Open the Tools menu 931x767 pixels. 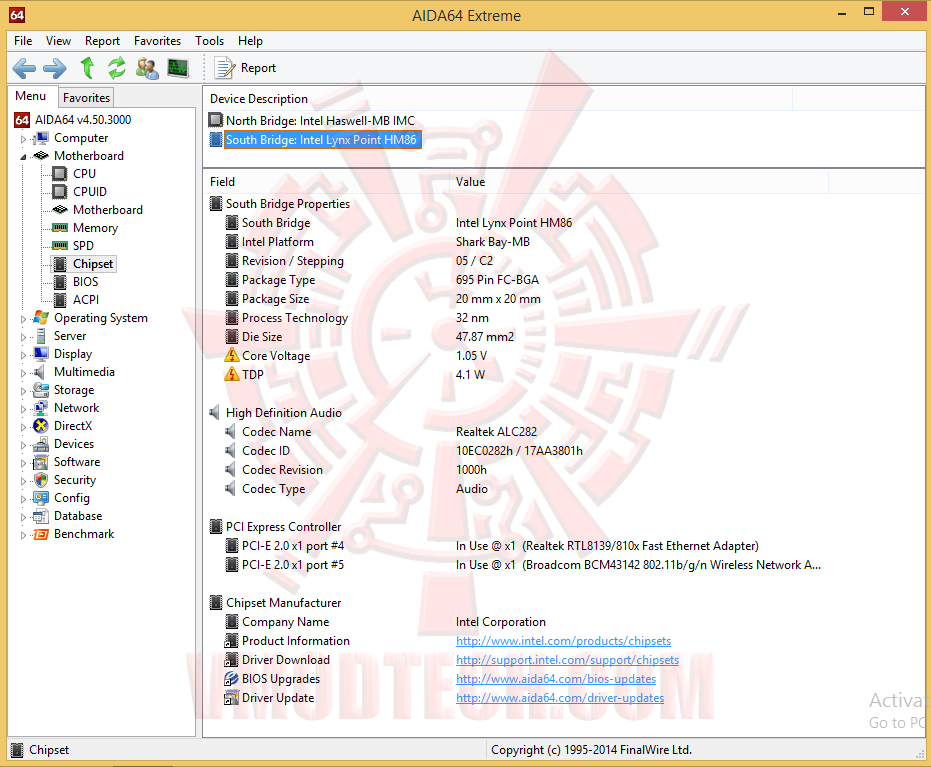click(x=210, y=41)
